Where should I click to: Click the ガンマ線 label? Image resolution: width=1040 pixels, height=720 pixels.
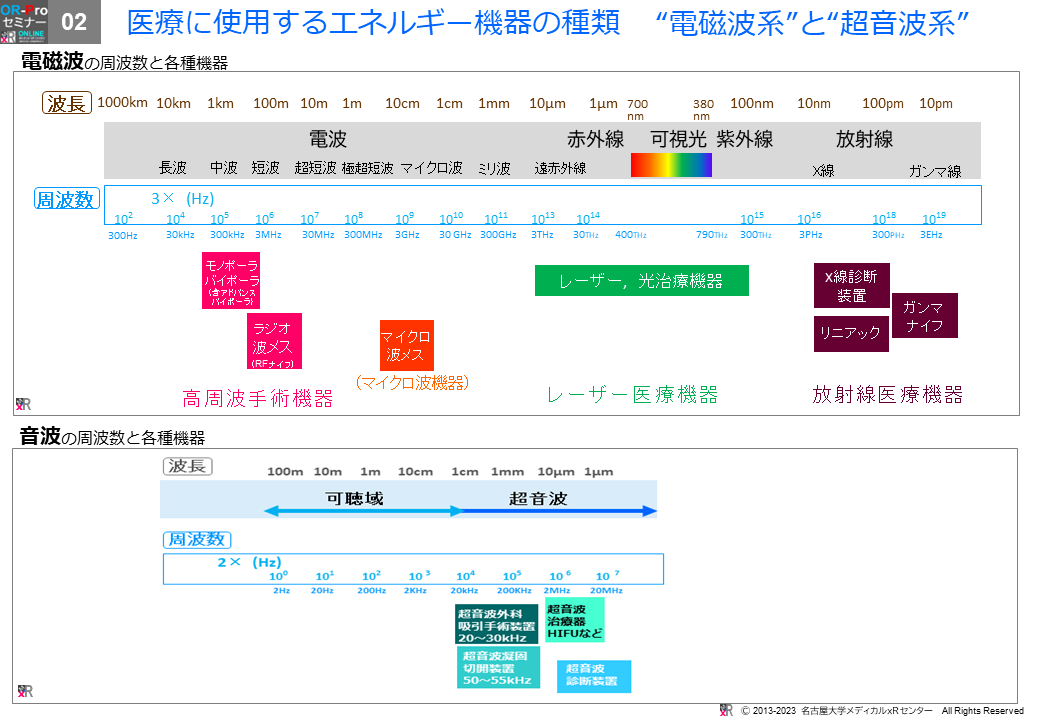click(935, 171)
